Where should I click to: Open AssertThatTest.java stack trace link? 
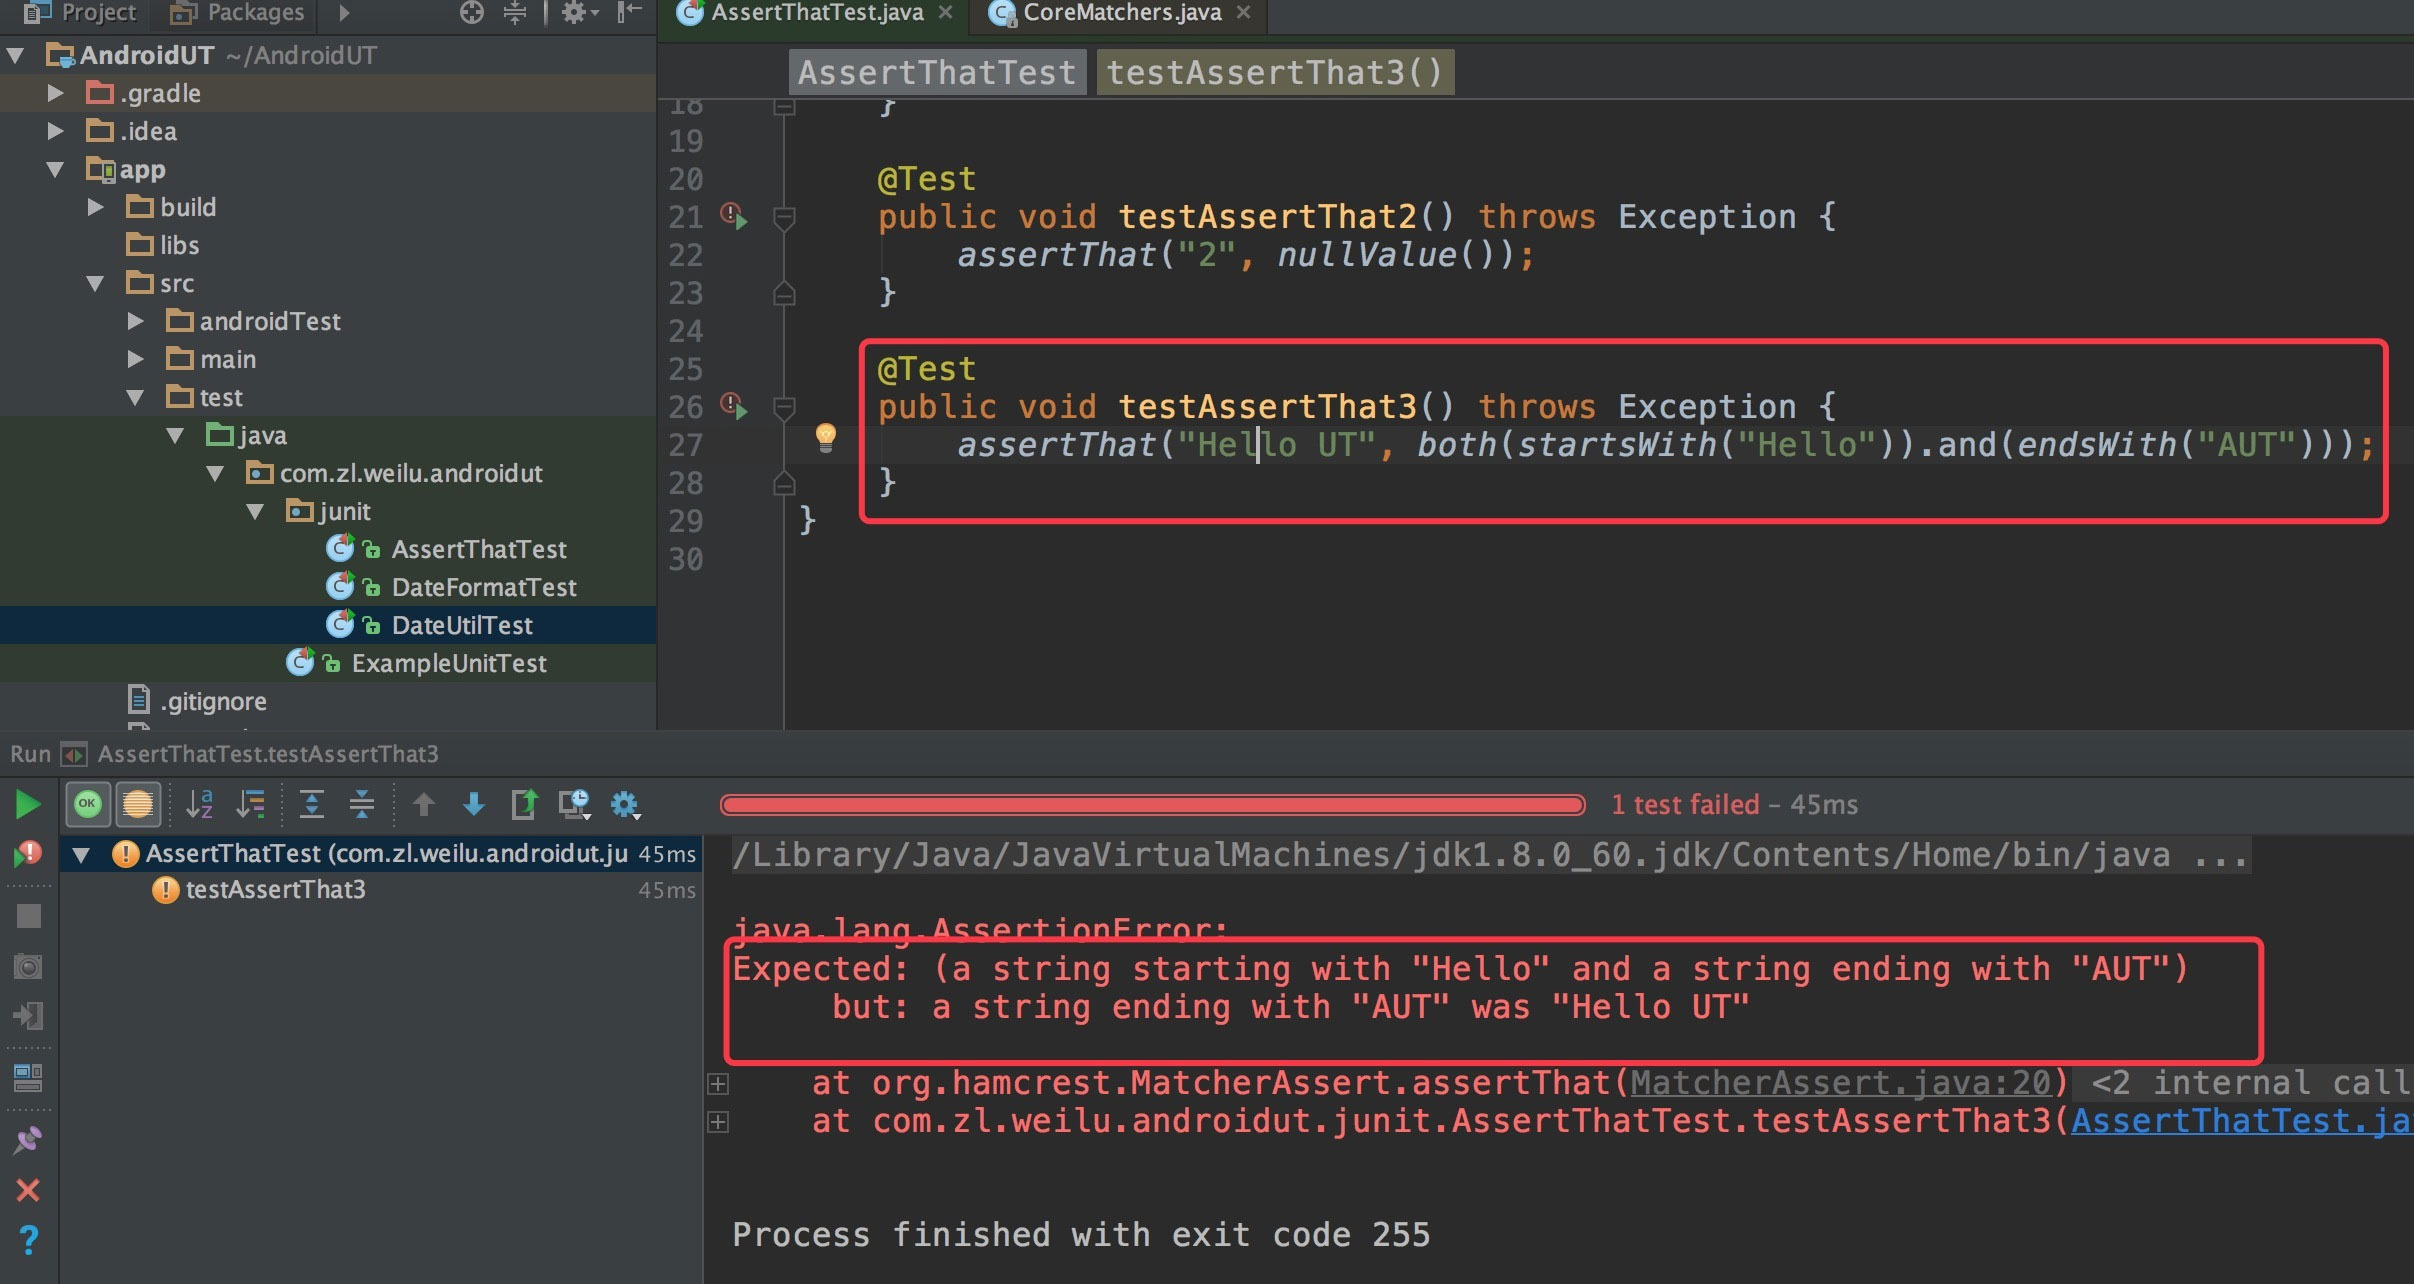pyautogui.click(x=2242, y=1121)
